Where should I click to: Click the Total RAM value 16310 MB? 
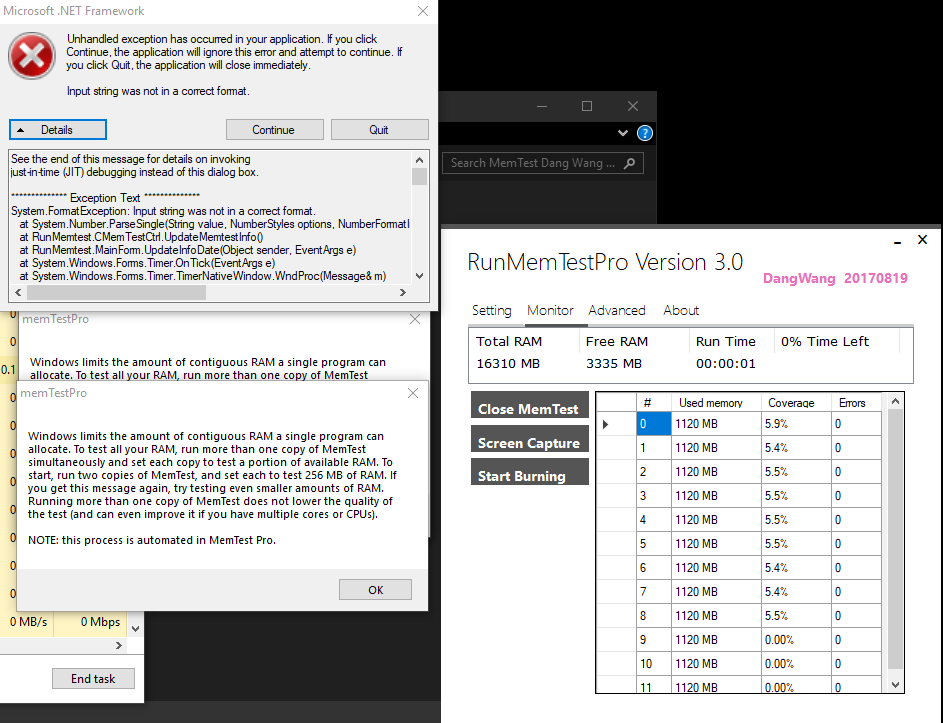[x=508, y=364]
